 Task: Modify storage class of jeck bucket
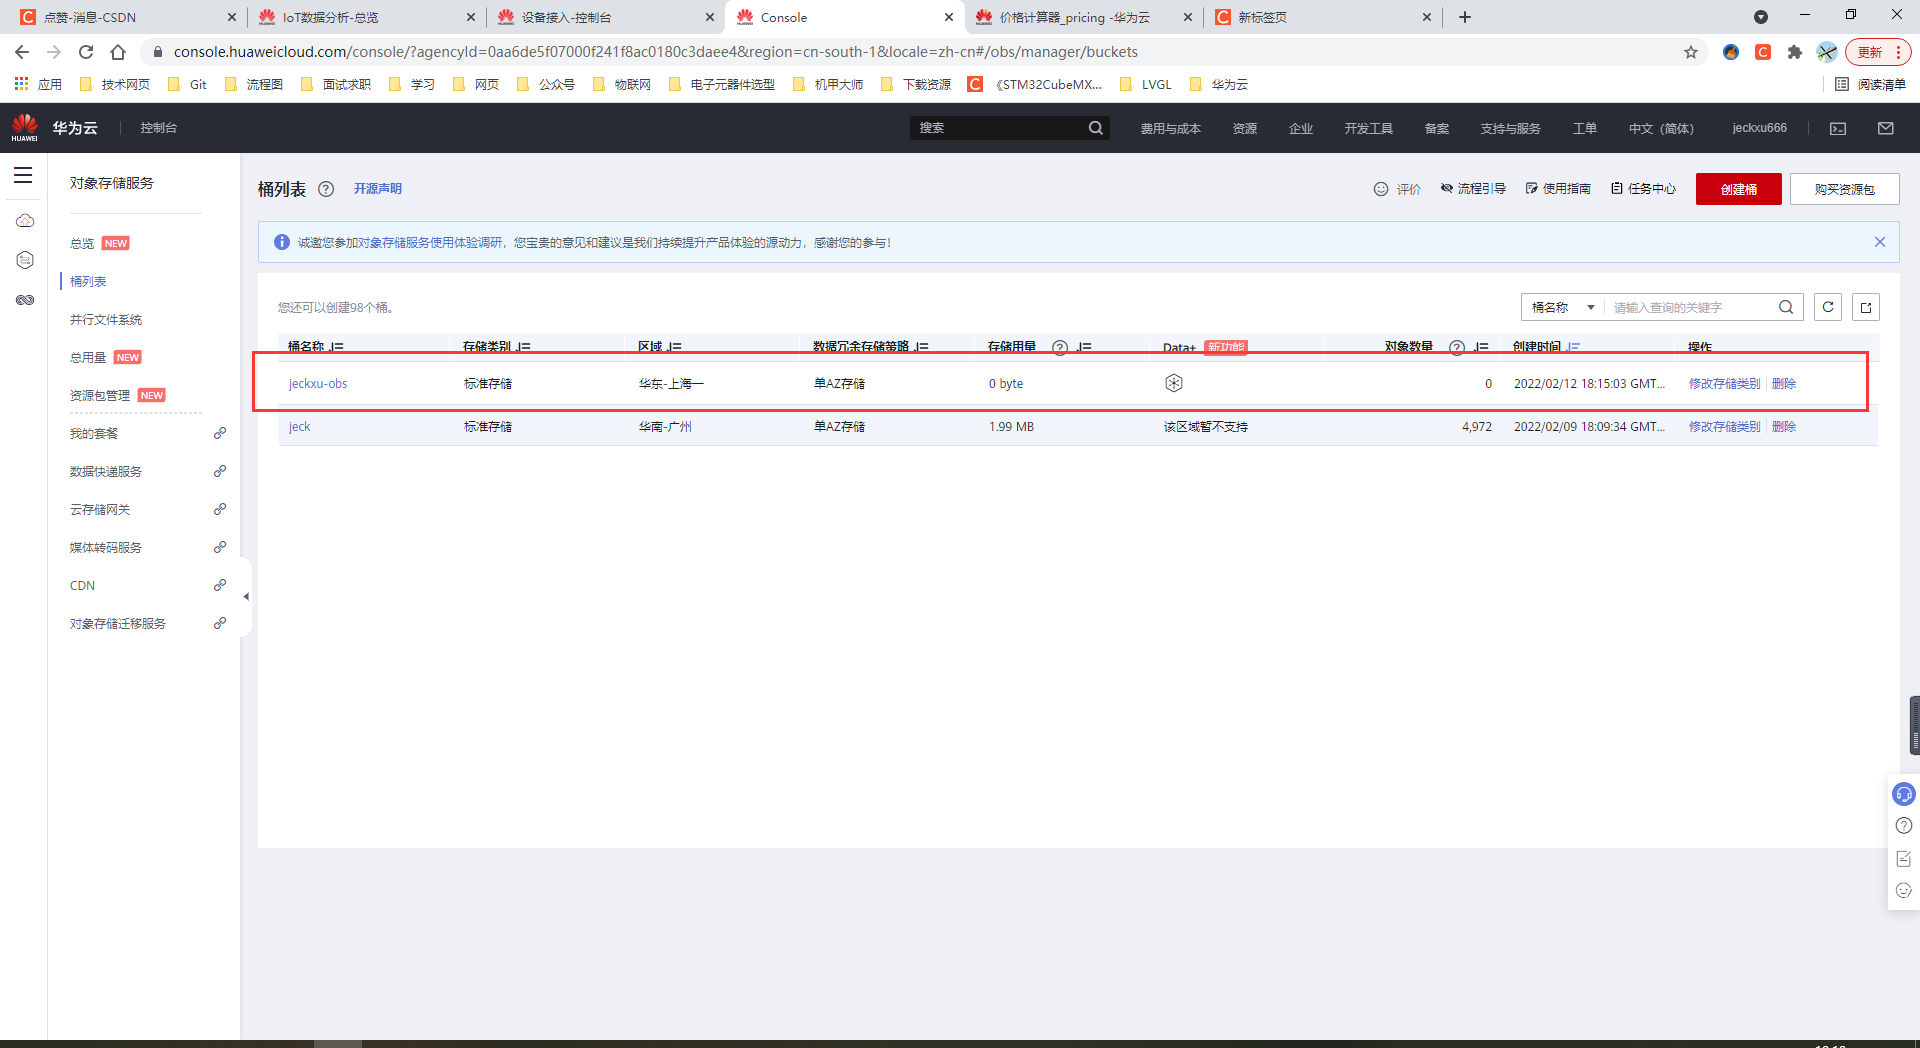point(1725,427)
